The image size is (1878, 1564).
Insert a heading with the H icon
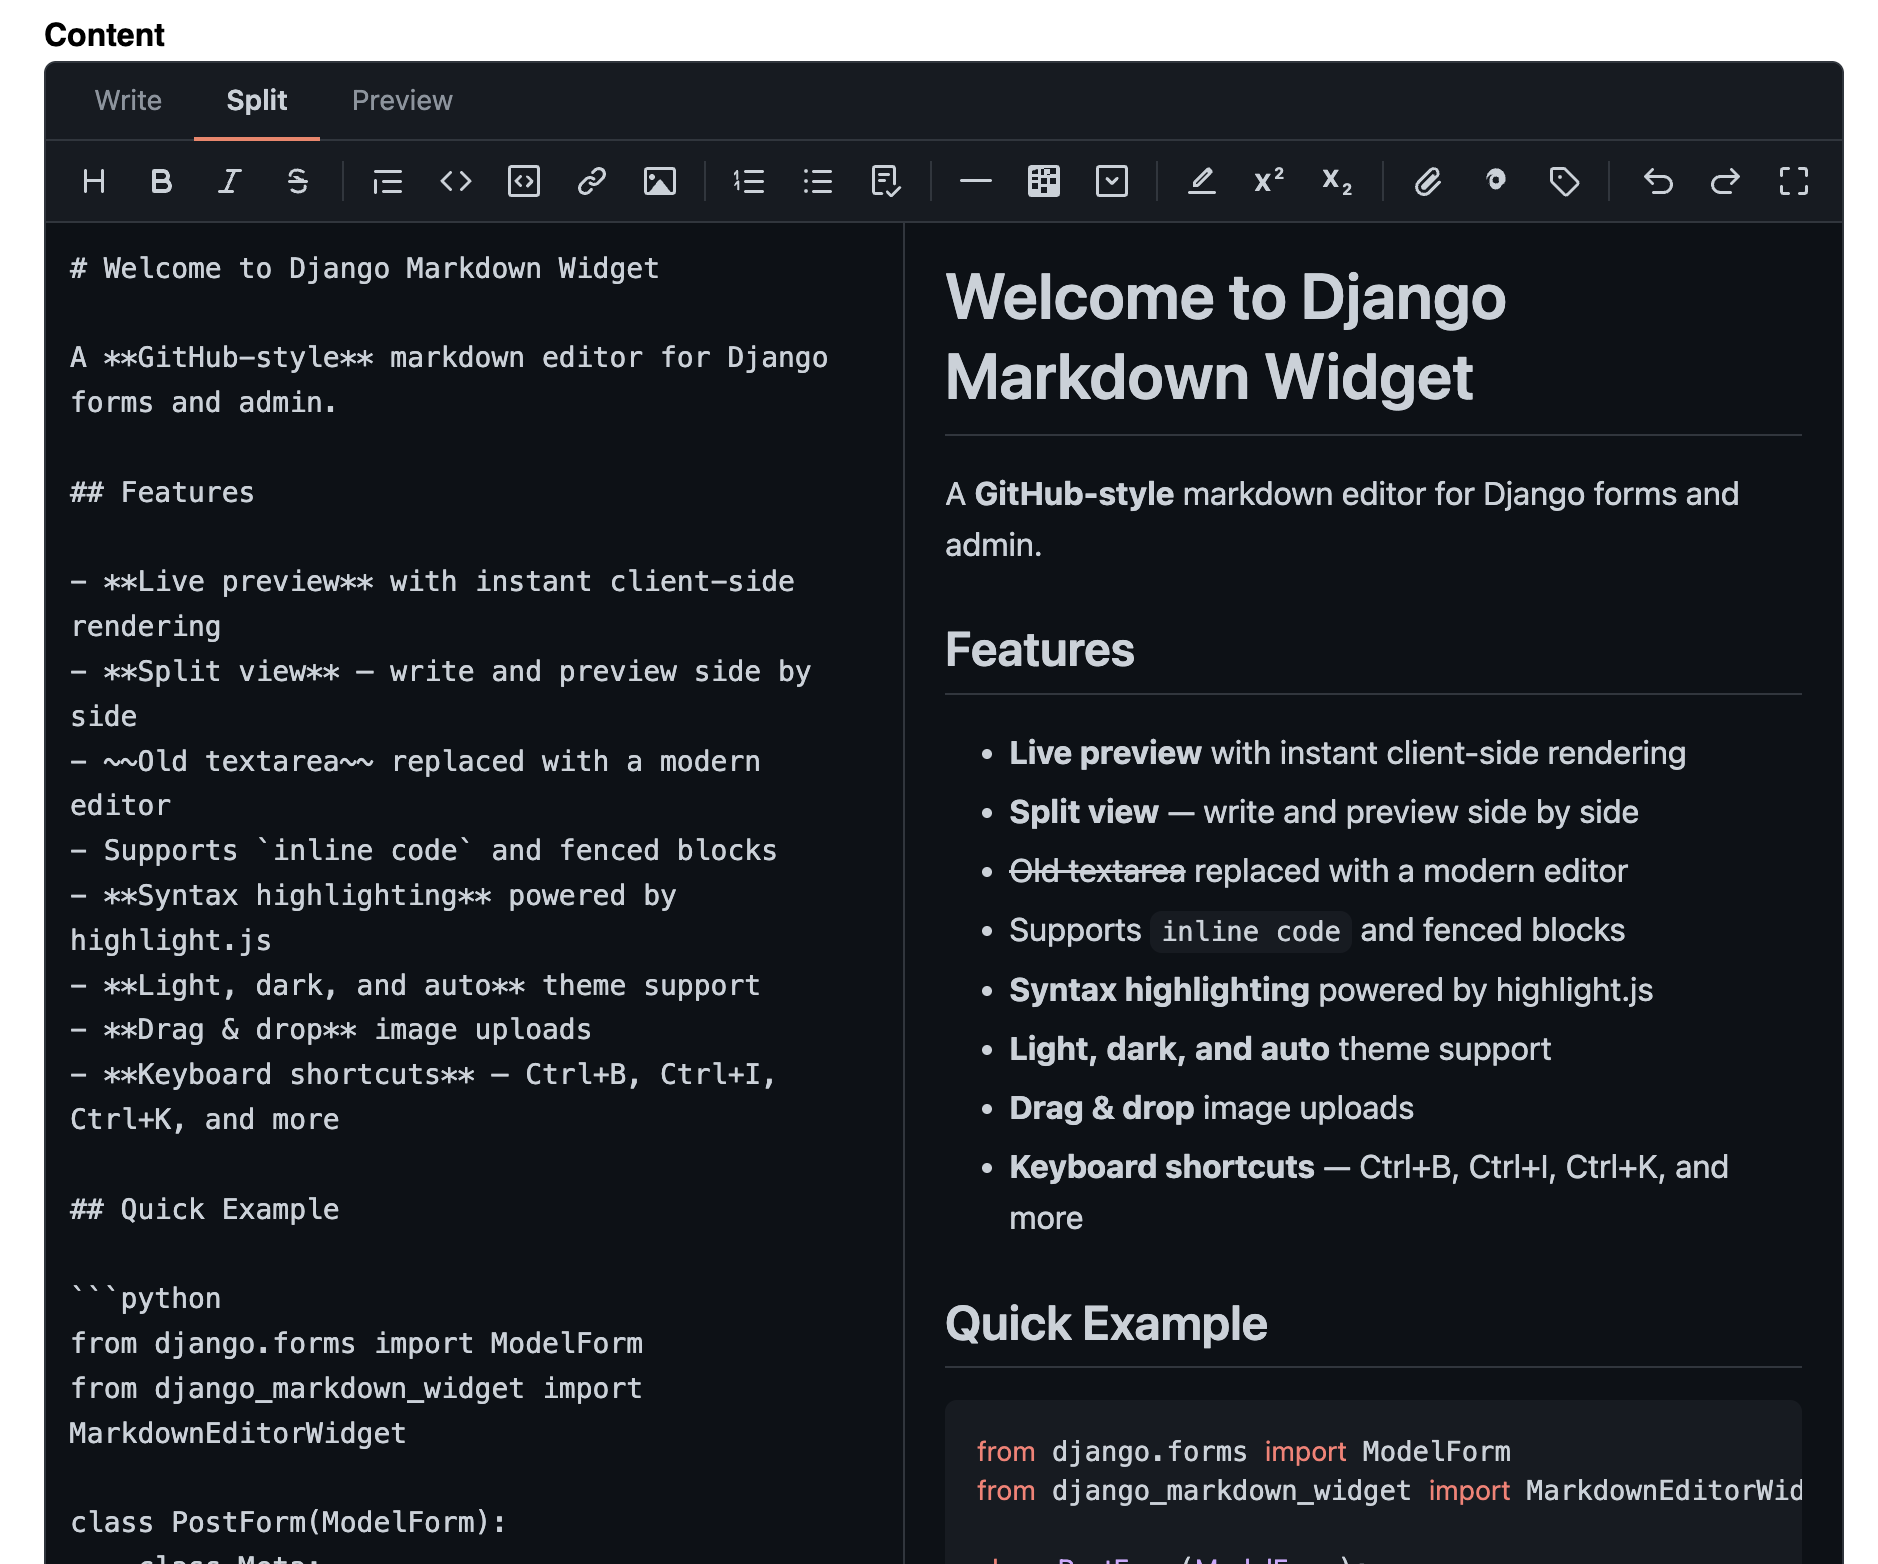pos(94,182)
